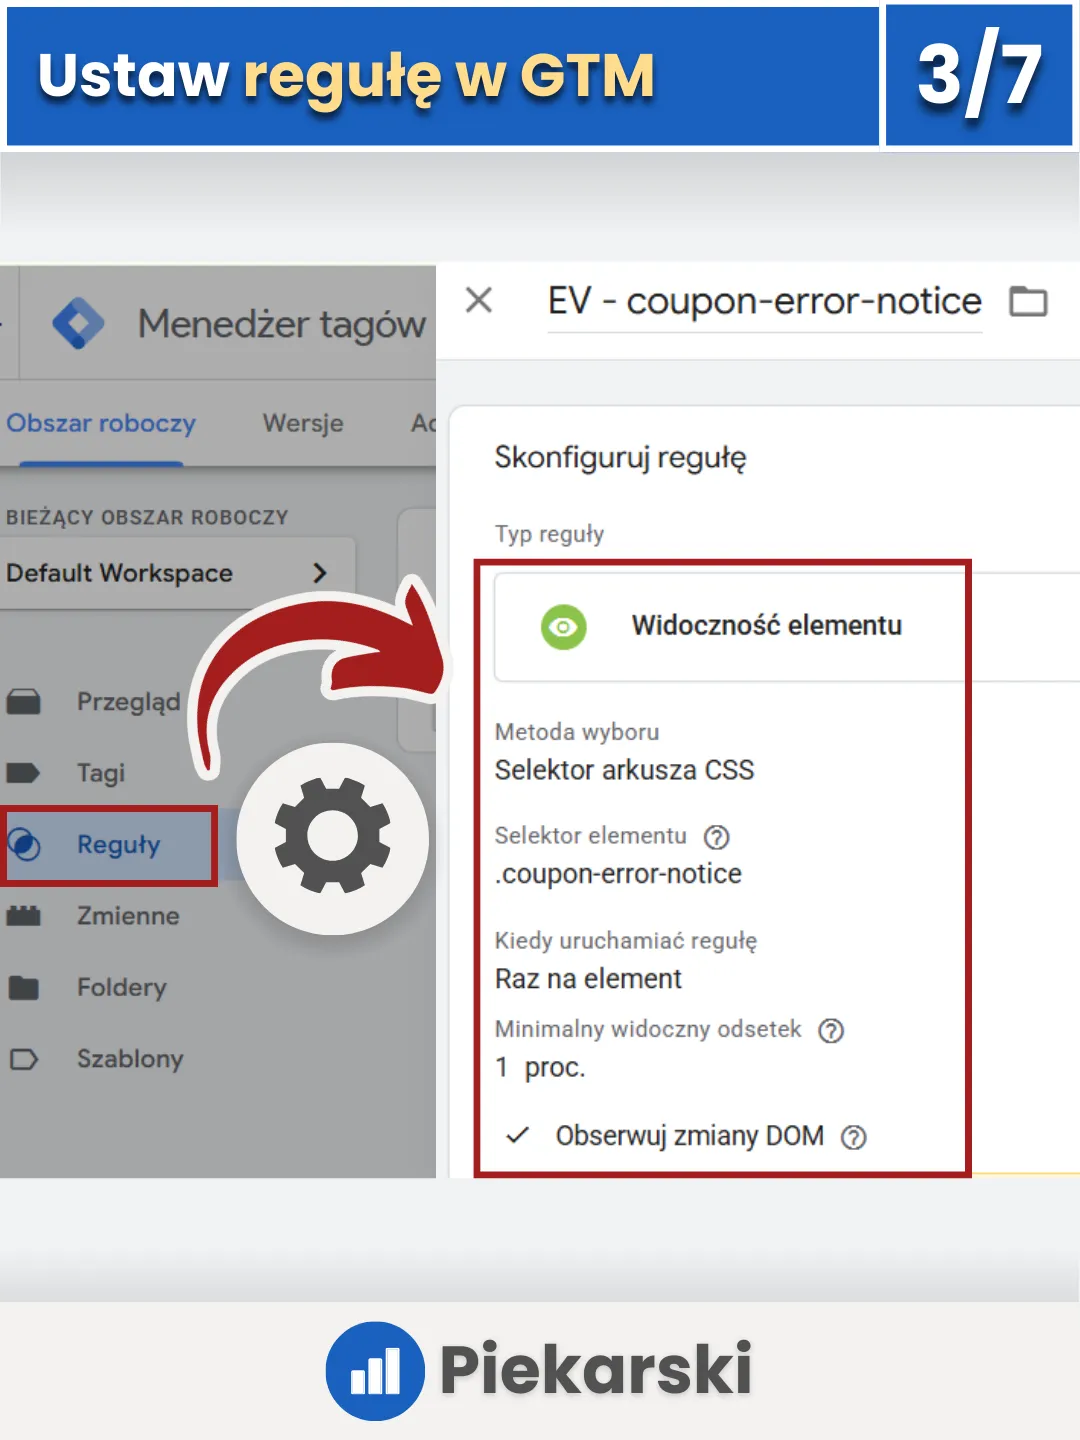Open help icon beside Minimalny widoczny odsetek

tap(831, 1031)
